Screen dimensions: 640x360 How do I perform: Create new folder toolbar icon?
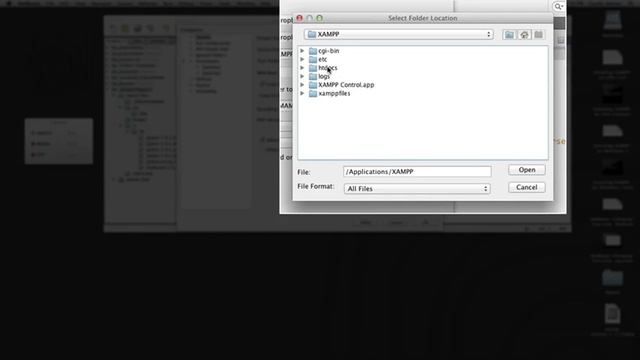tap(539, 35)
